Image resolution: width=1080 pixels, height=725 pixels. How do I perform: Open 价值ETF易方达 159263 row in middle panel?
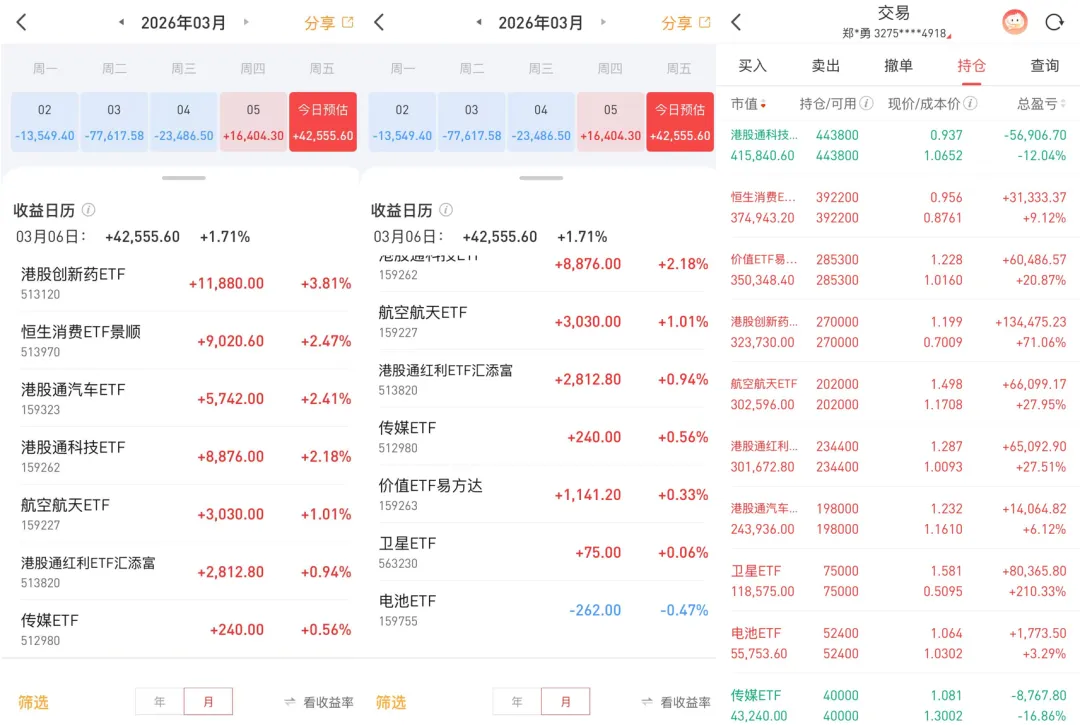point(541,494)
